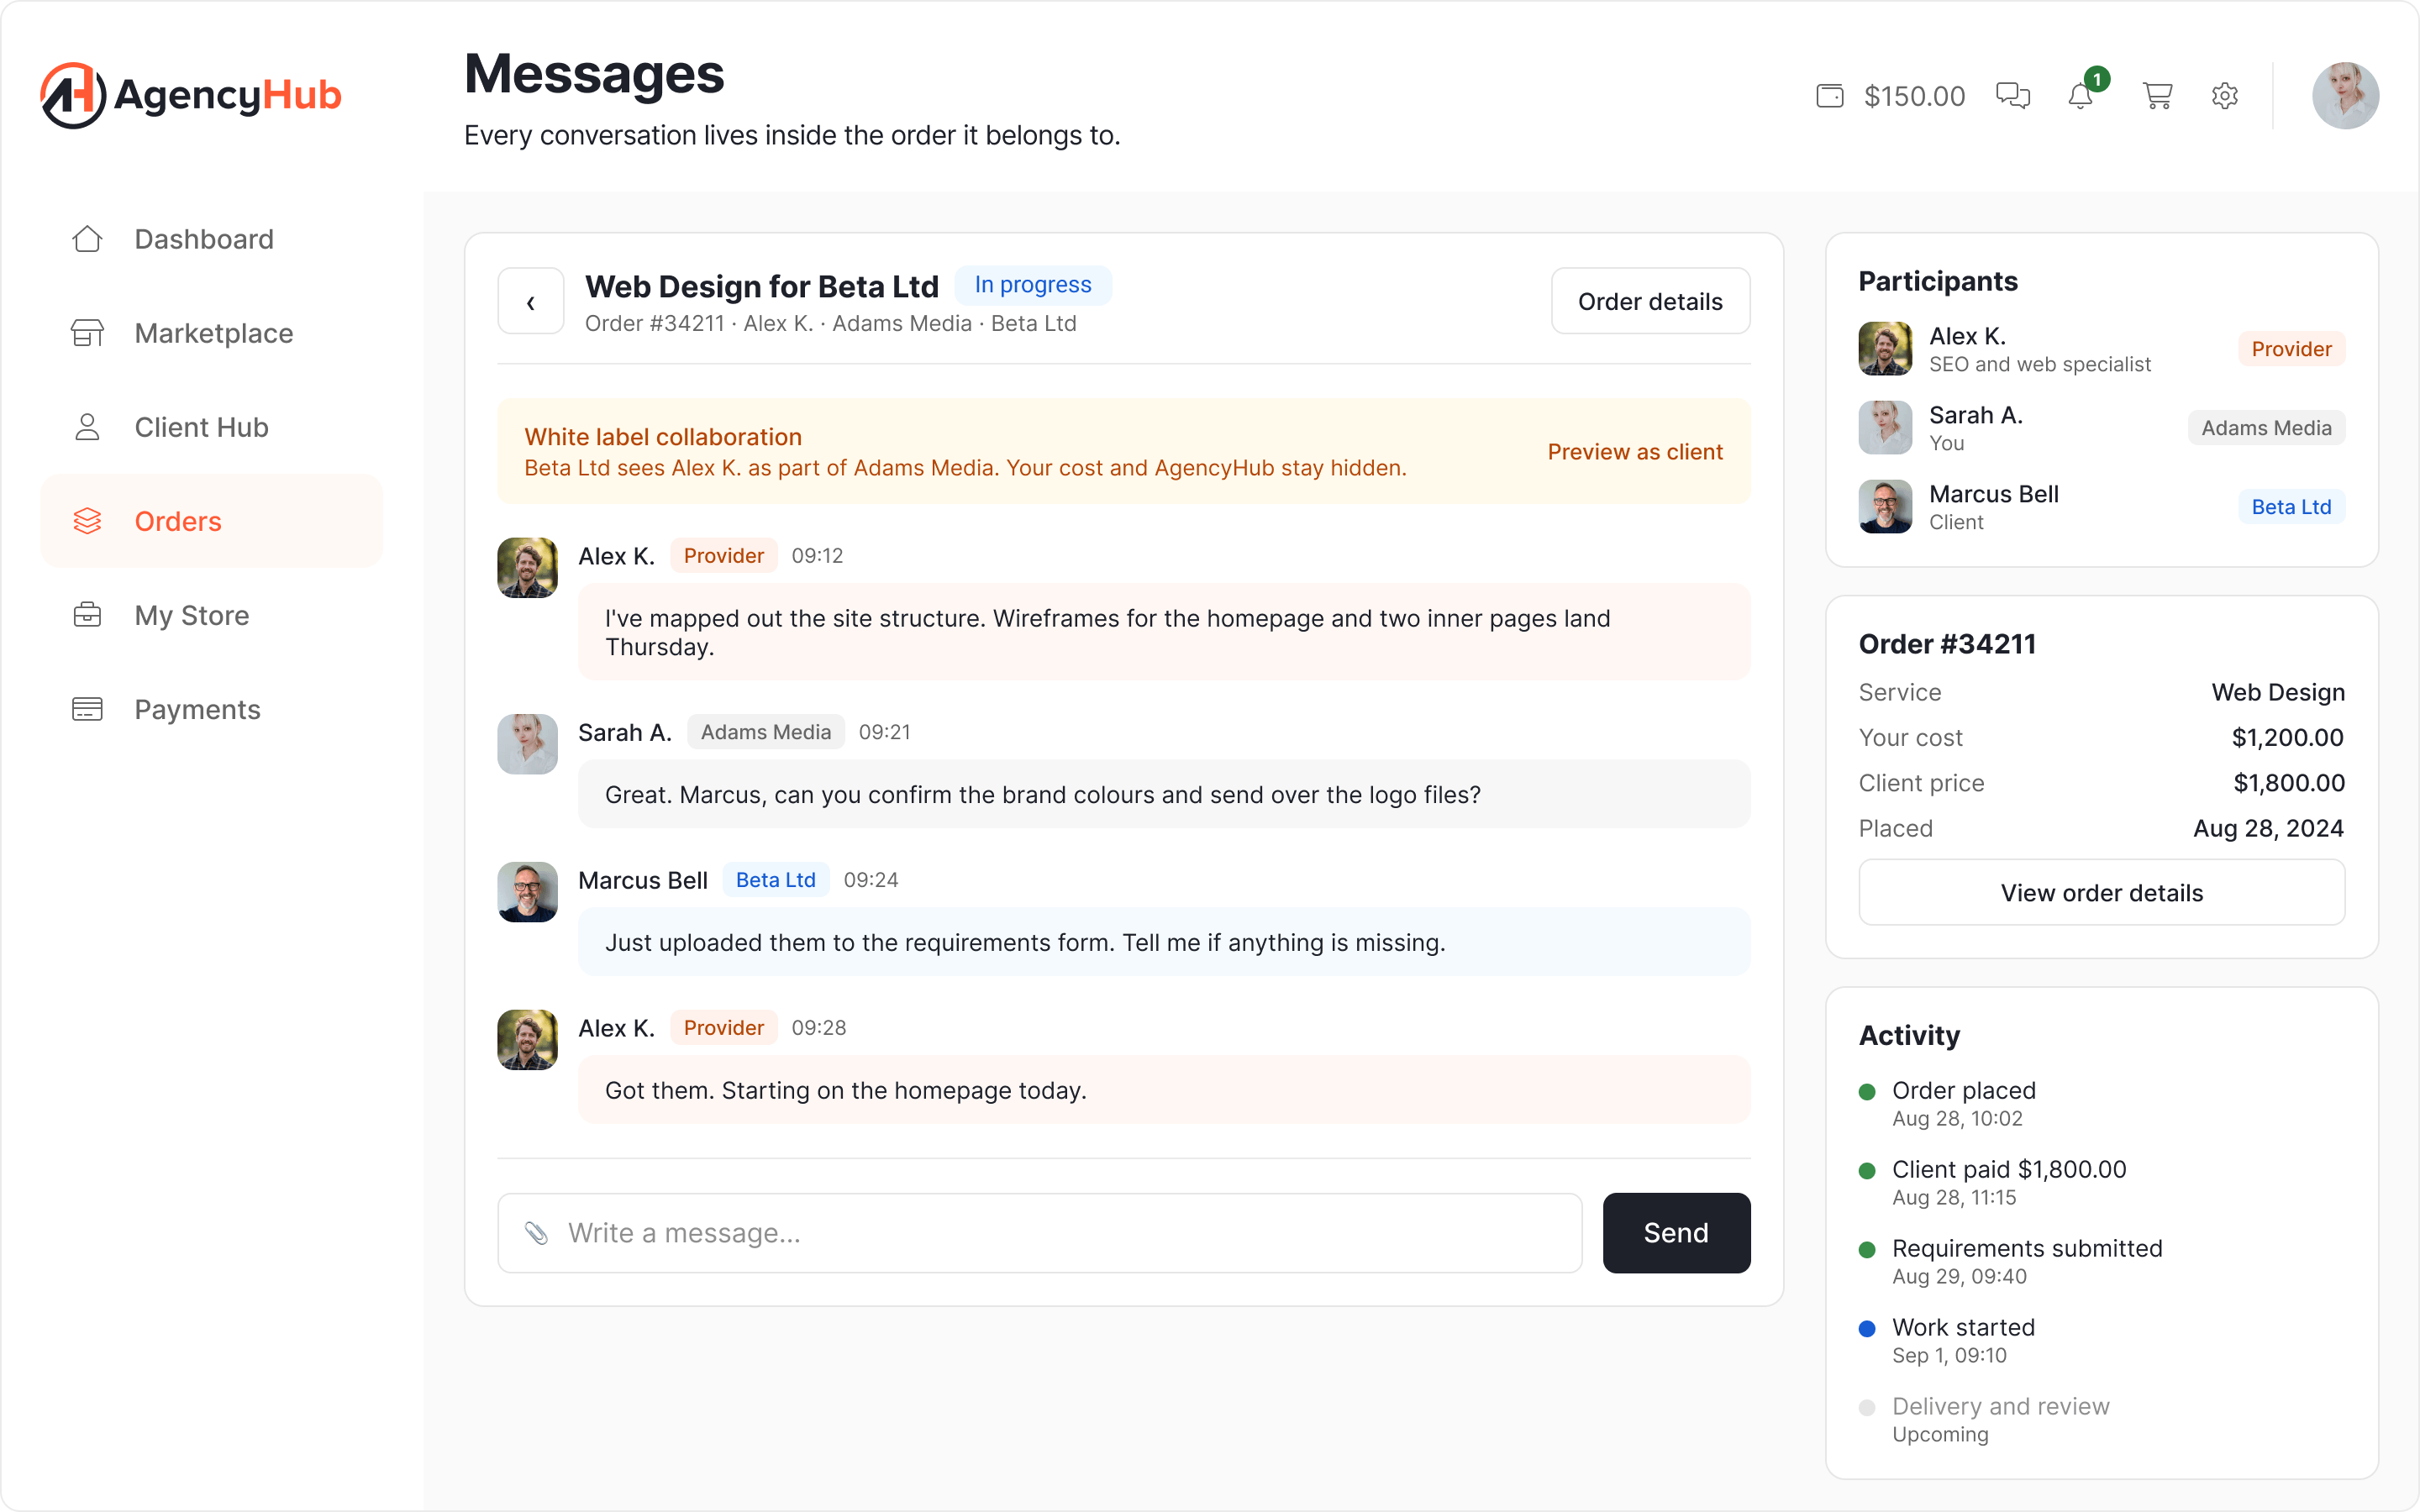This screenshot has height=1512, width=2420.
Task: Click the My Store briefcase icon
Action: coord(87,615)
